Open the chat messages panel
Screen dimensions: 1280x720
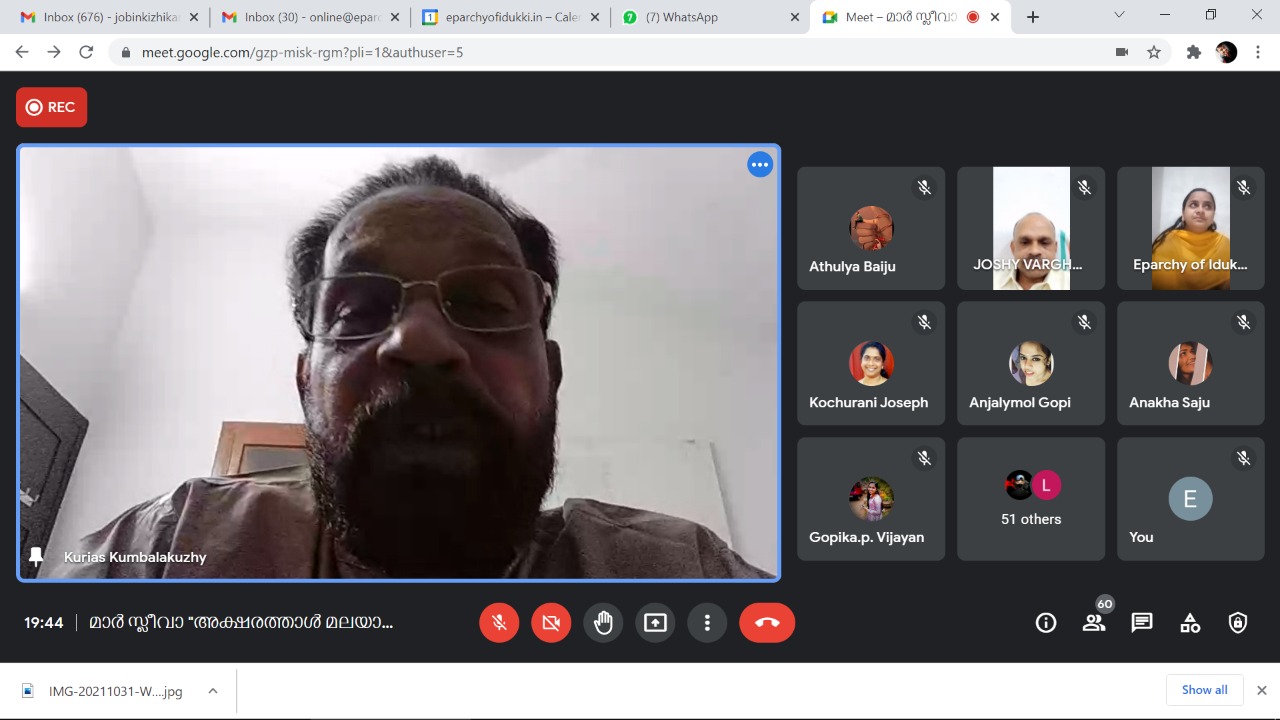[x=1142, y=623]
